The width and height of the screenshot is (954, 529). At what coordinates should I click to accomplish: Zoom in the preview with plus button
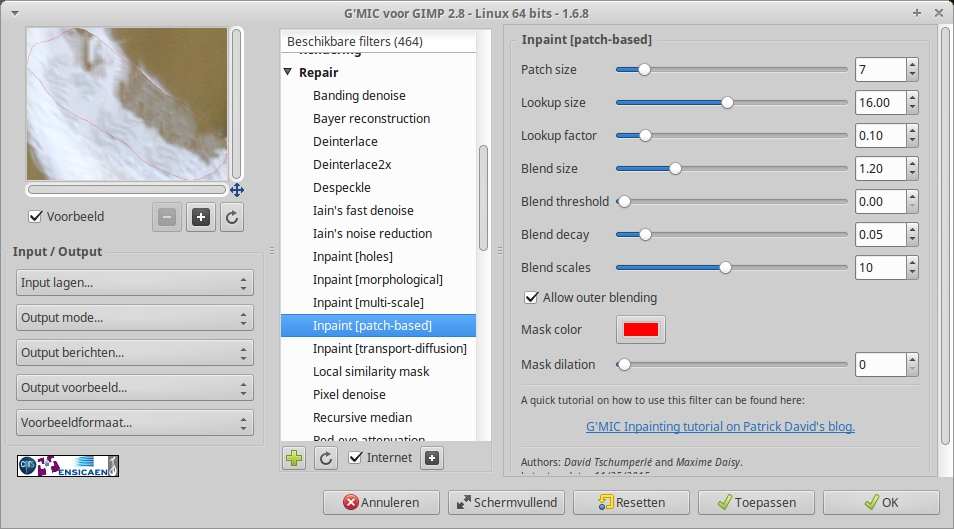(201, 217)
